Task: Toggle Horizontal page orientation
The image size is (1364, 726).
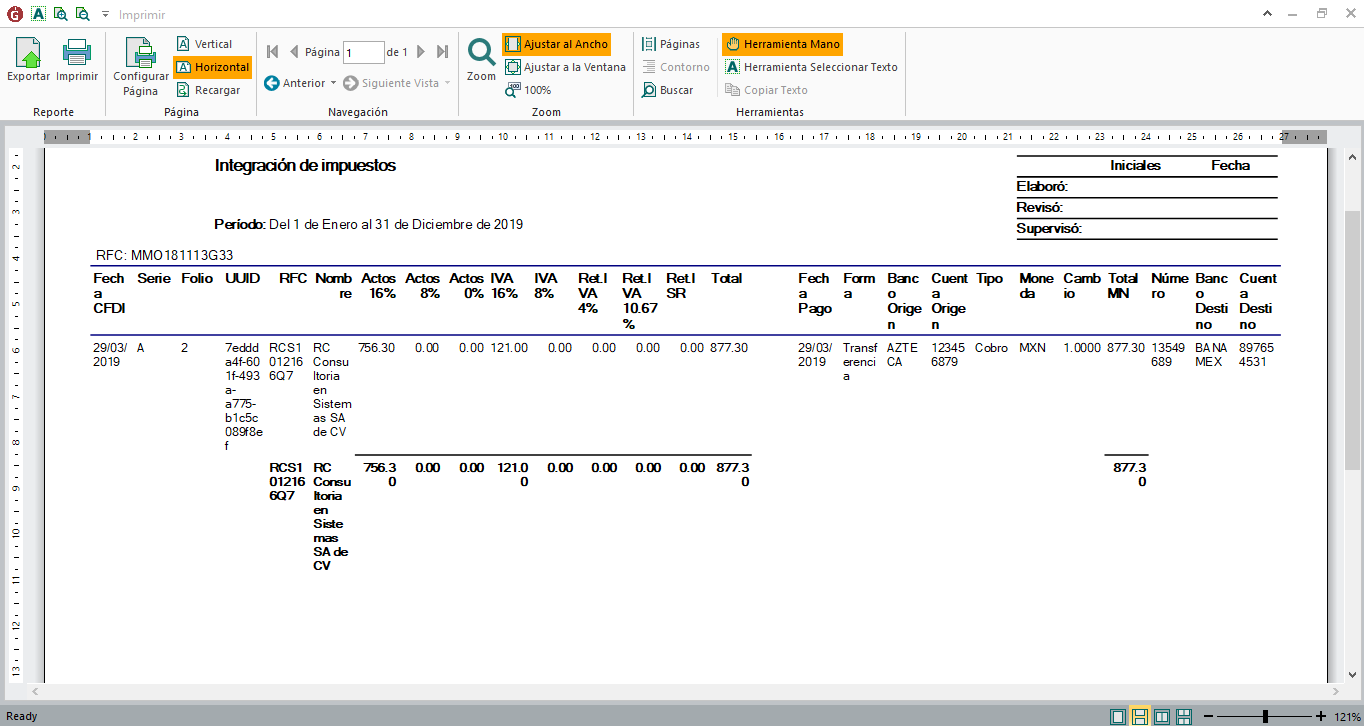Action: coord(211,67)
